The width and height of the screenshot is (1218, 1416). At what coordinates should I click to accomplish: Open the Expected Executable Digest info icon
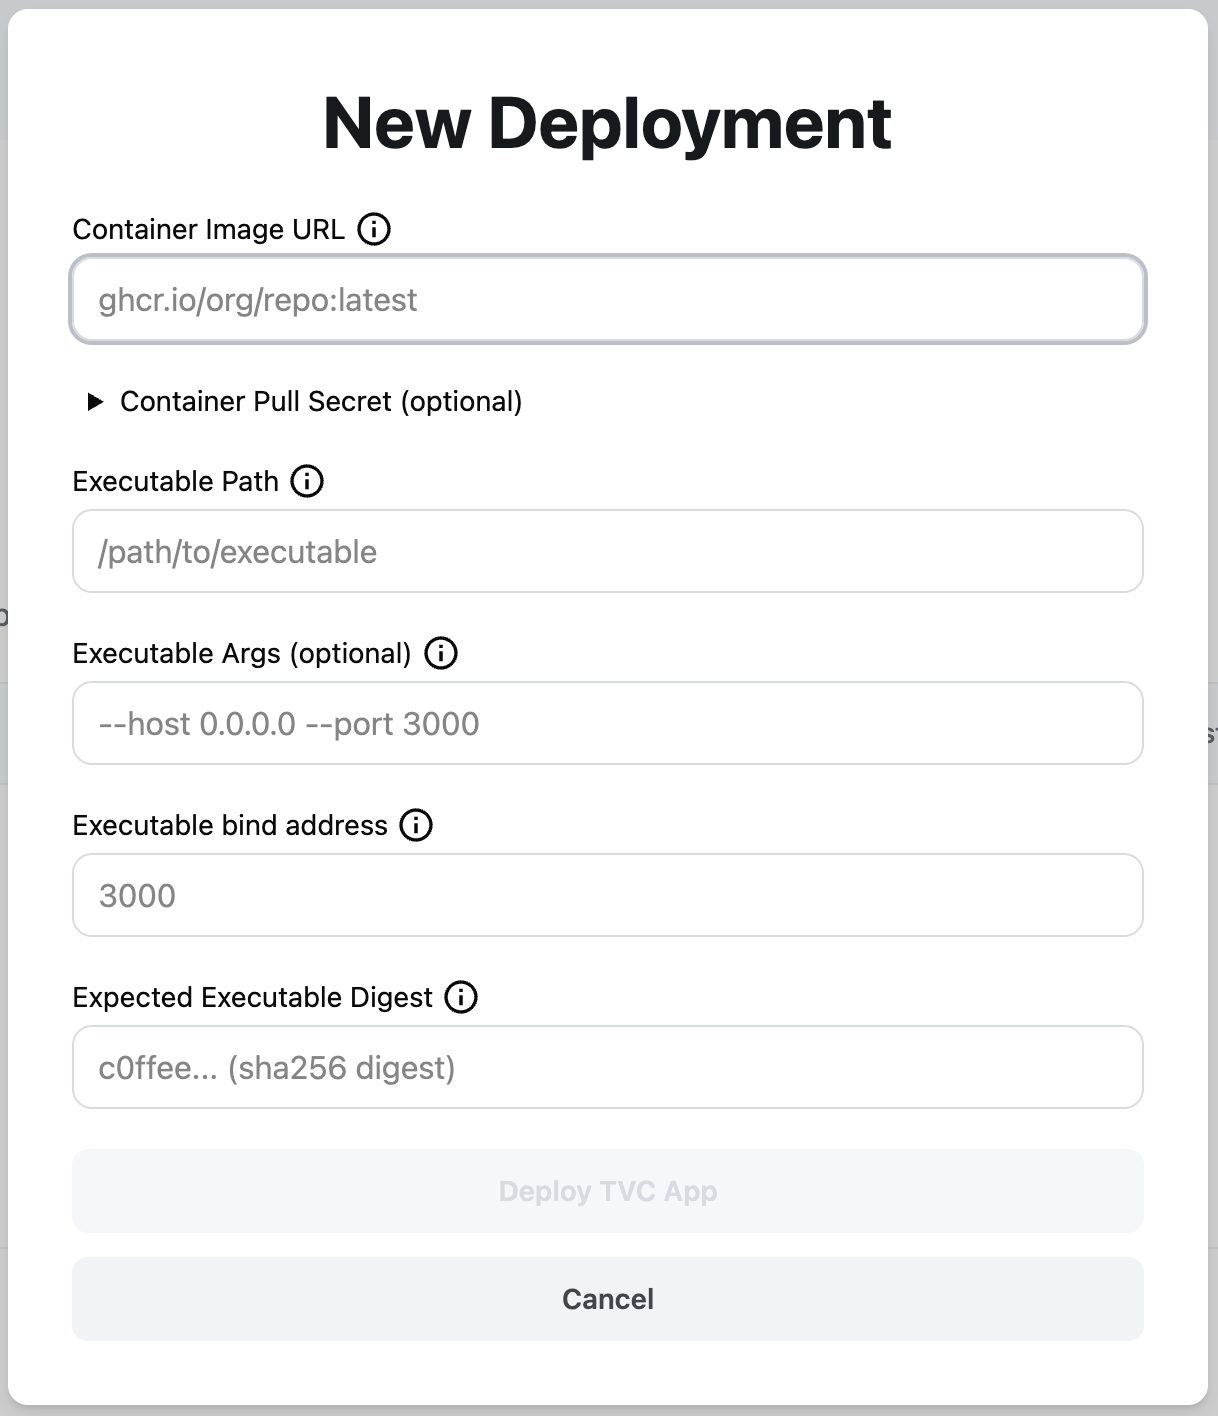[461, 997]
